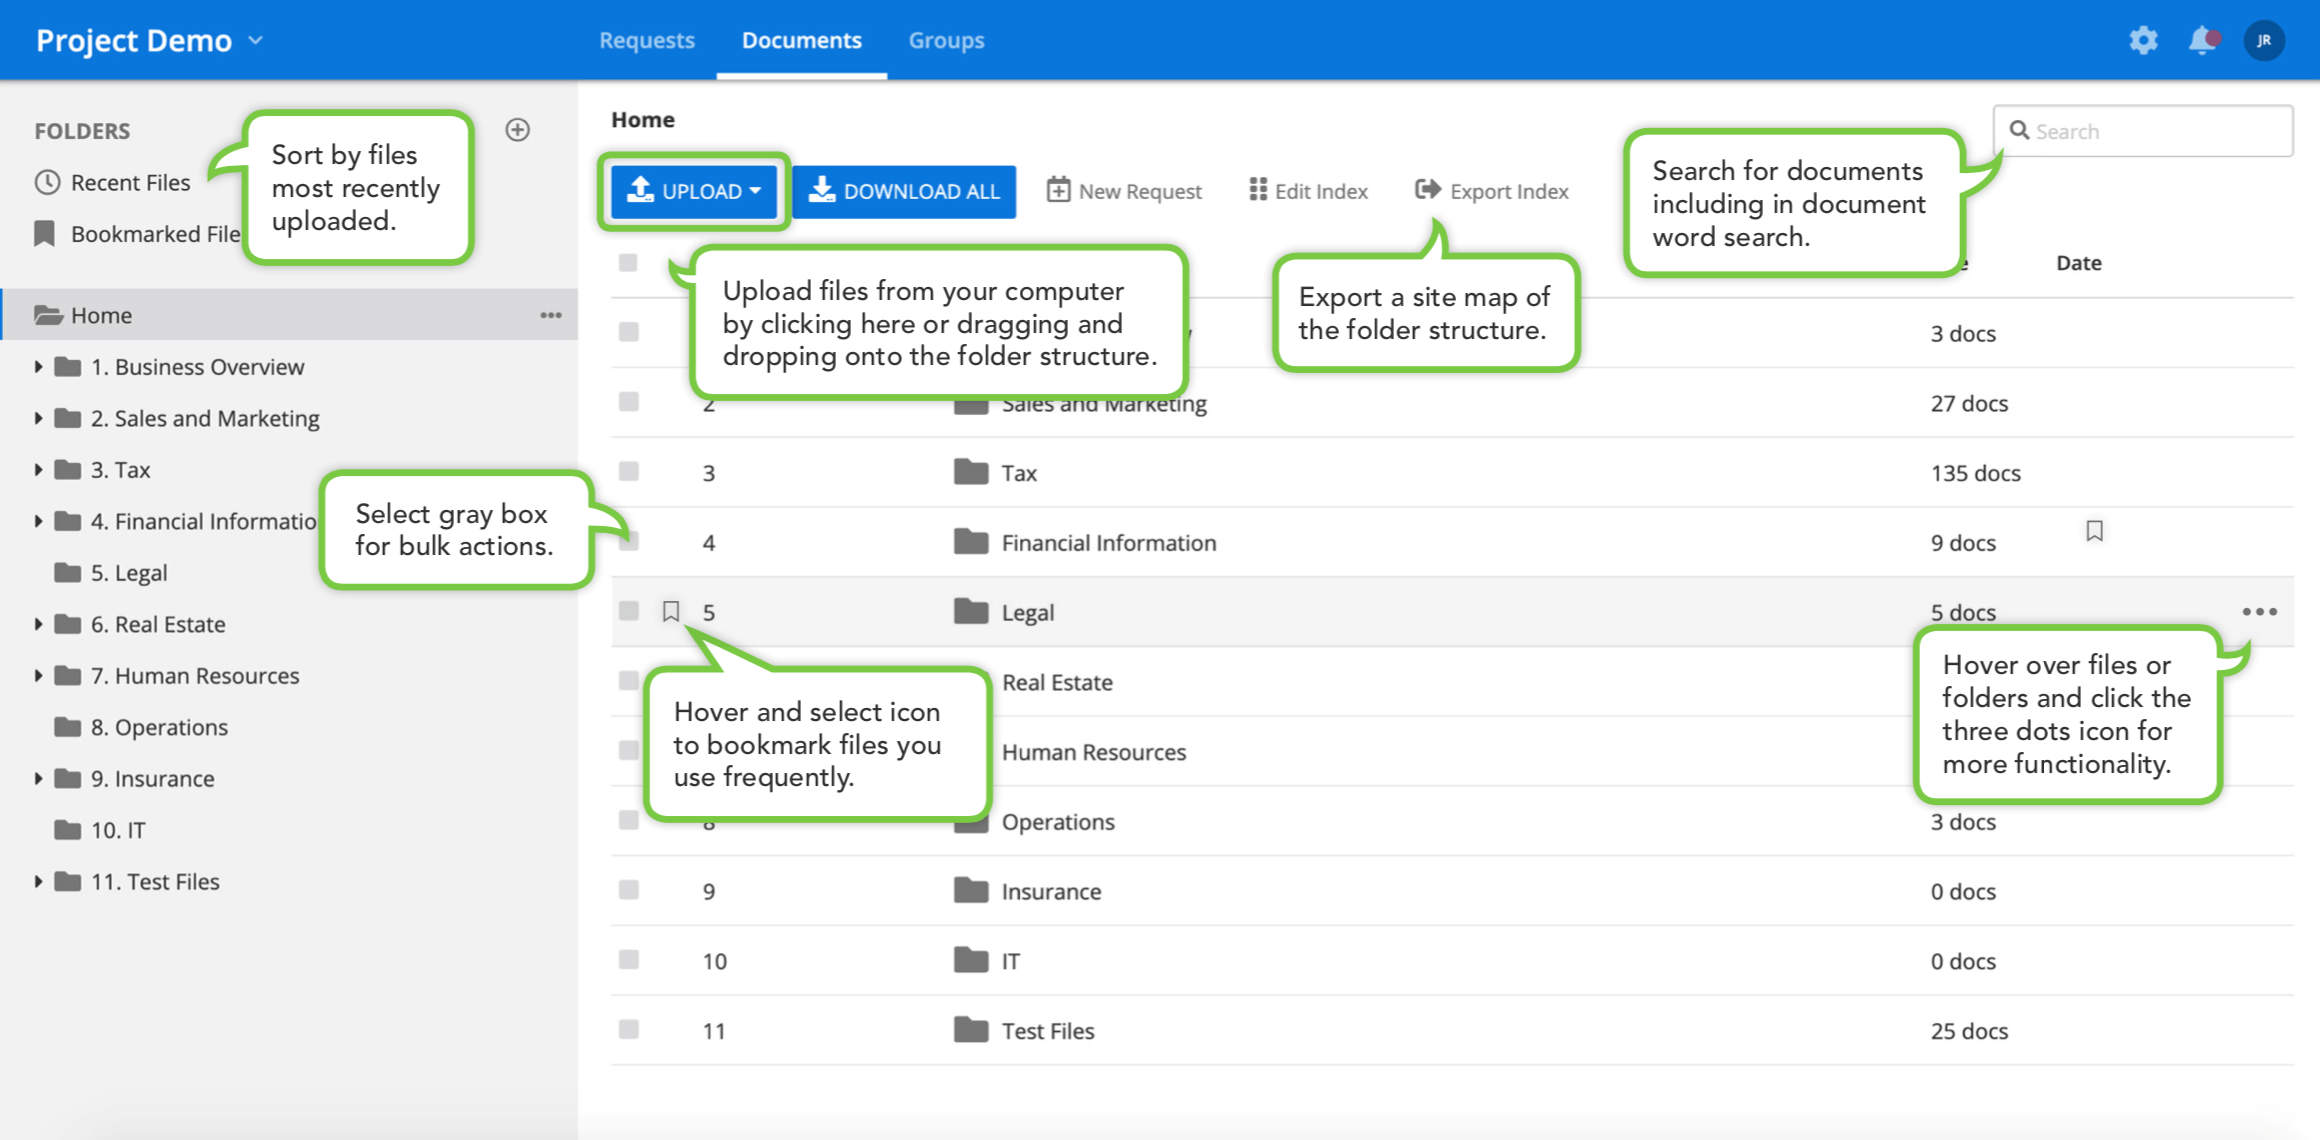Open the Operations folder in the table

click(1058, 822)
